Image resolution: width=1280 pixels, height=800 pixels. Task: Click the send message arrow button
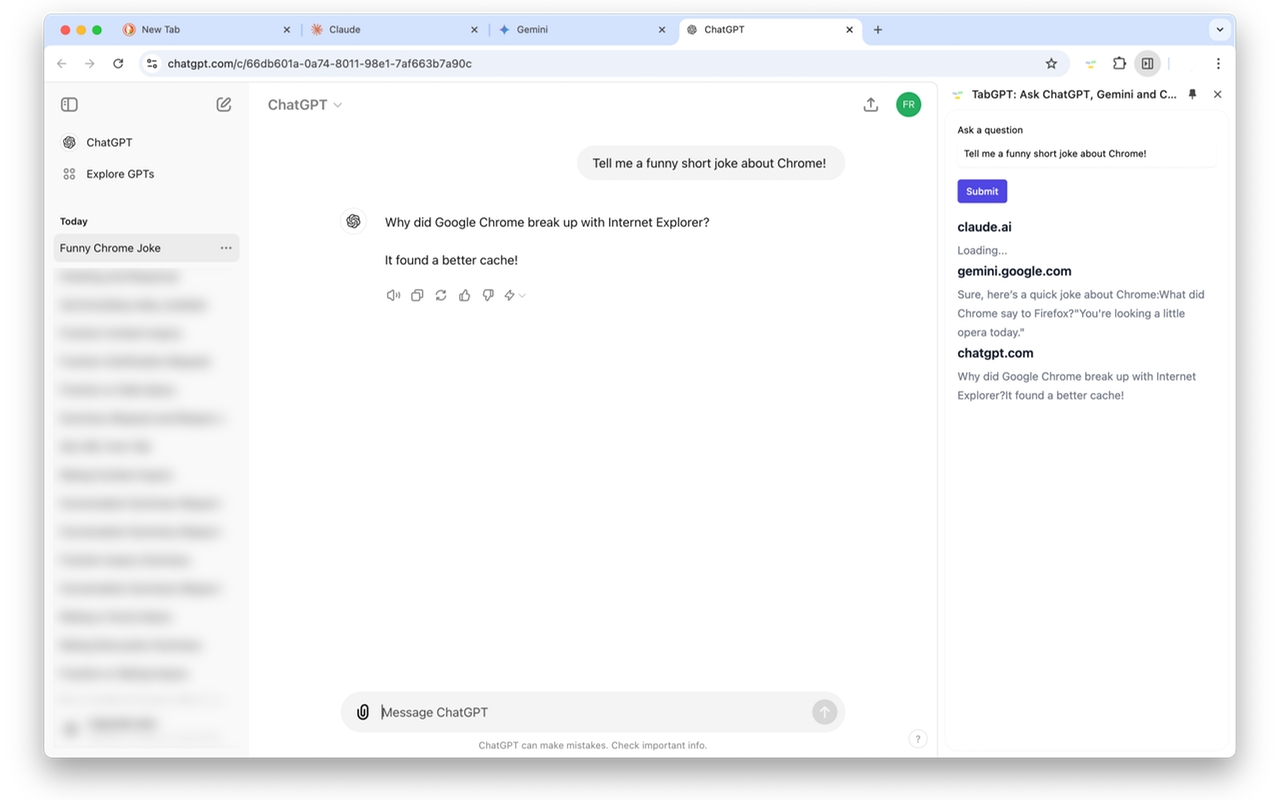824,712
